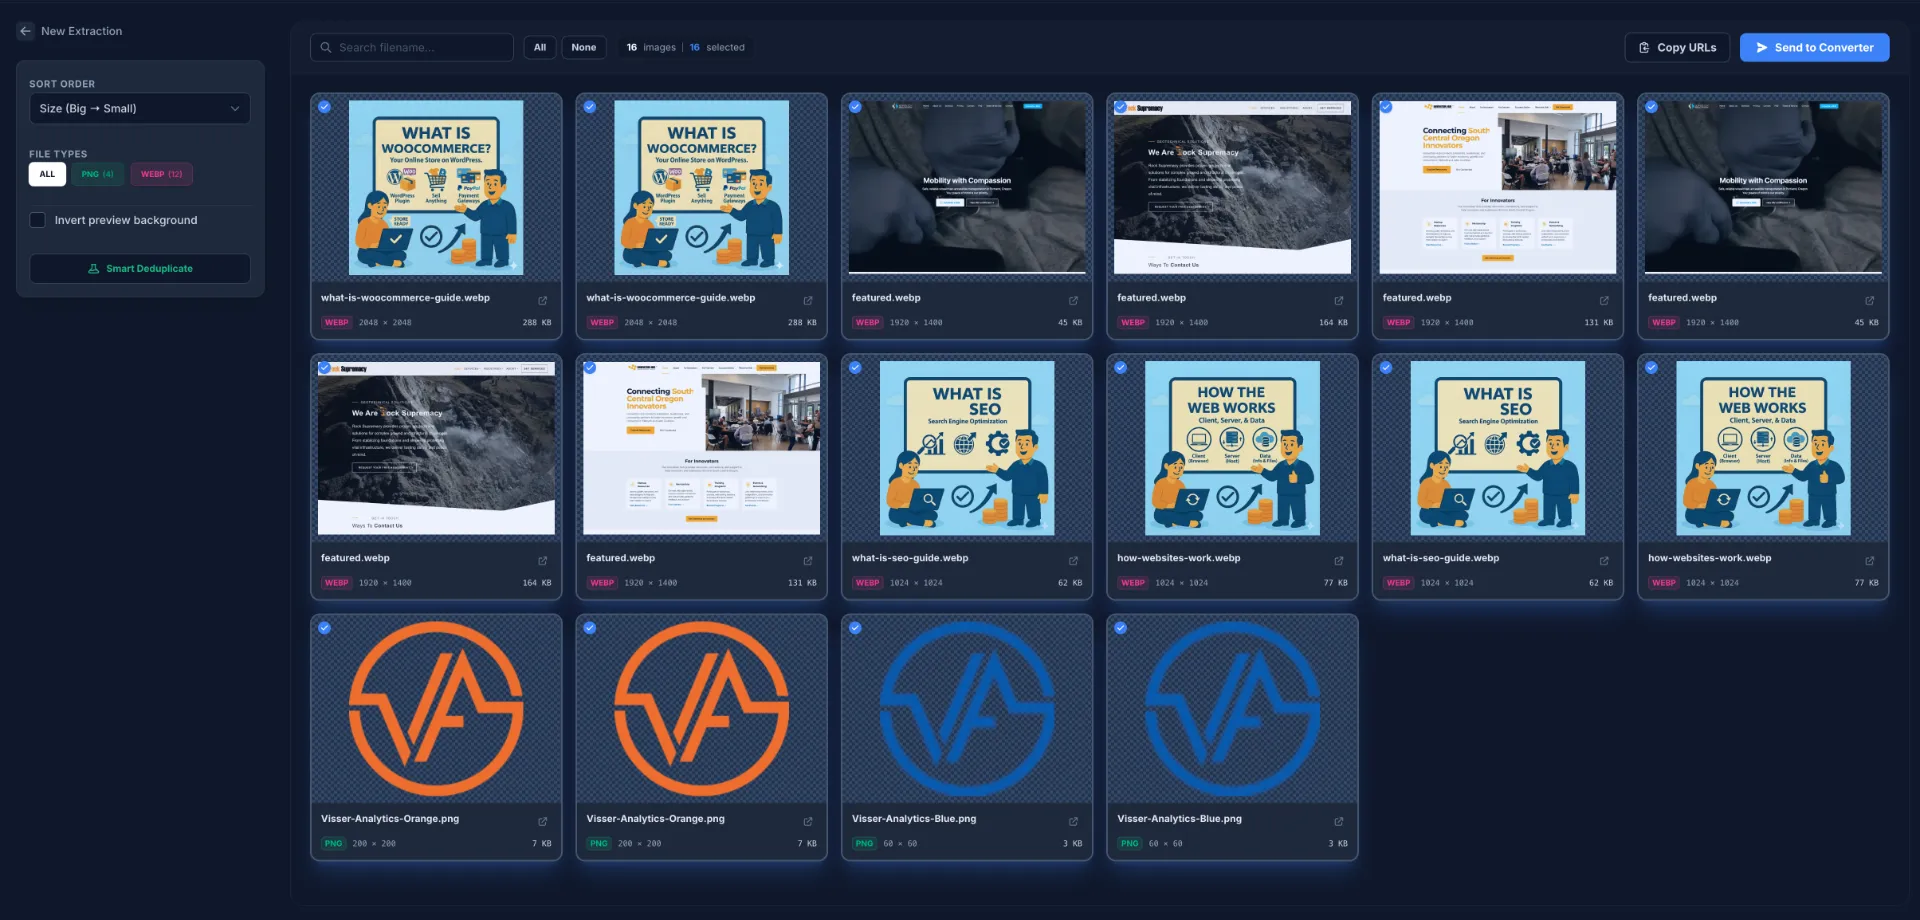Click the back arrow beside New Extraction
The image size is (1920, 920).
coord(25,31)
